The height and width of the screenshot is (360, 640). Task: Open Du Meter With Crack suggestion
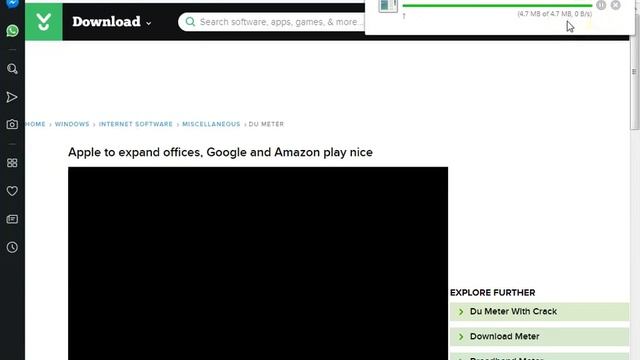tap(539, 311)
